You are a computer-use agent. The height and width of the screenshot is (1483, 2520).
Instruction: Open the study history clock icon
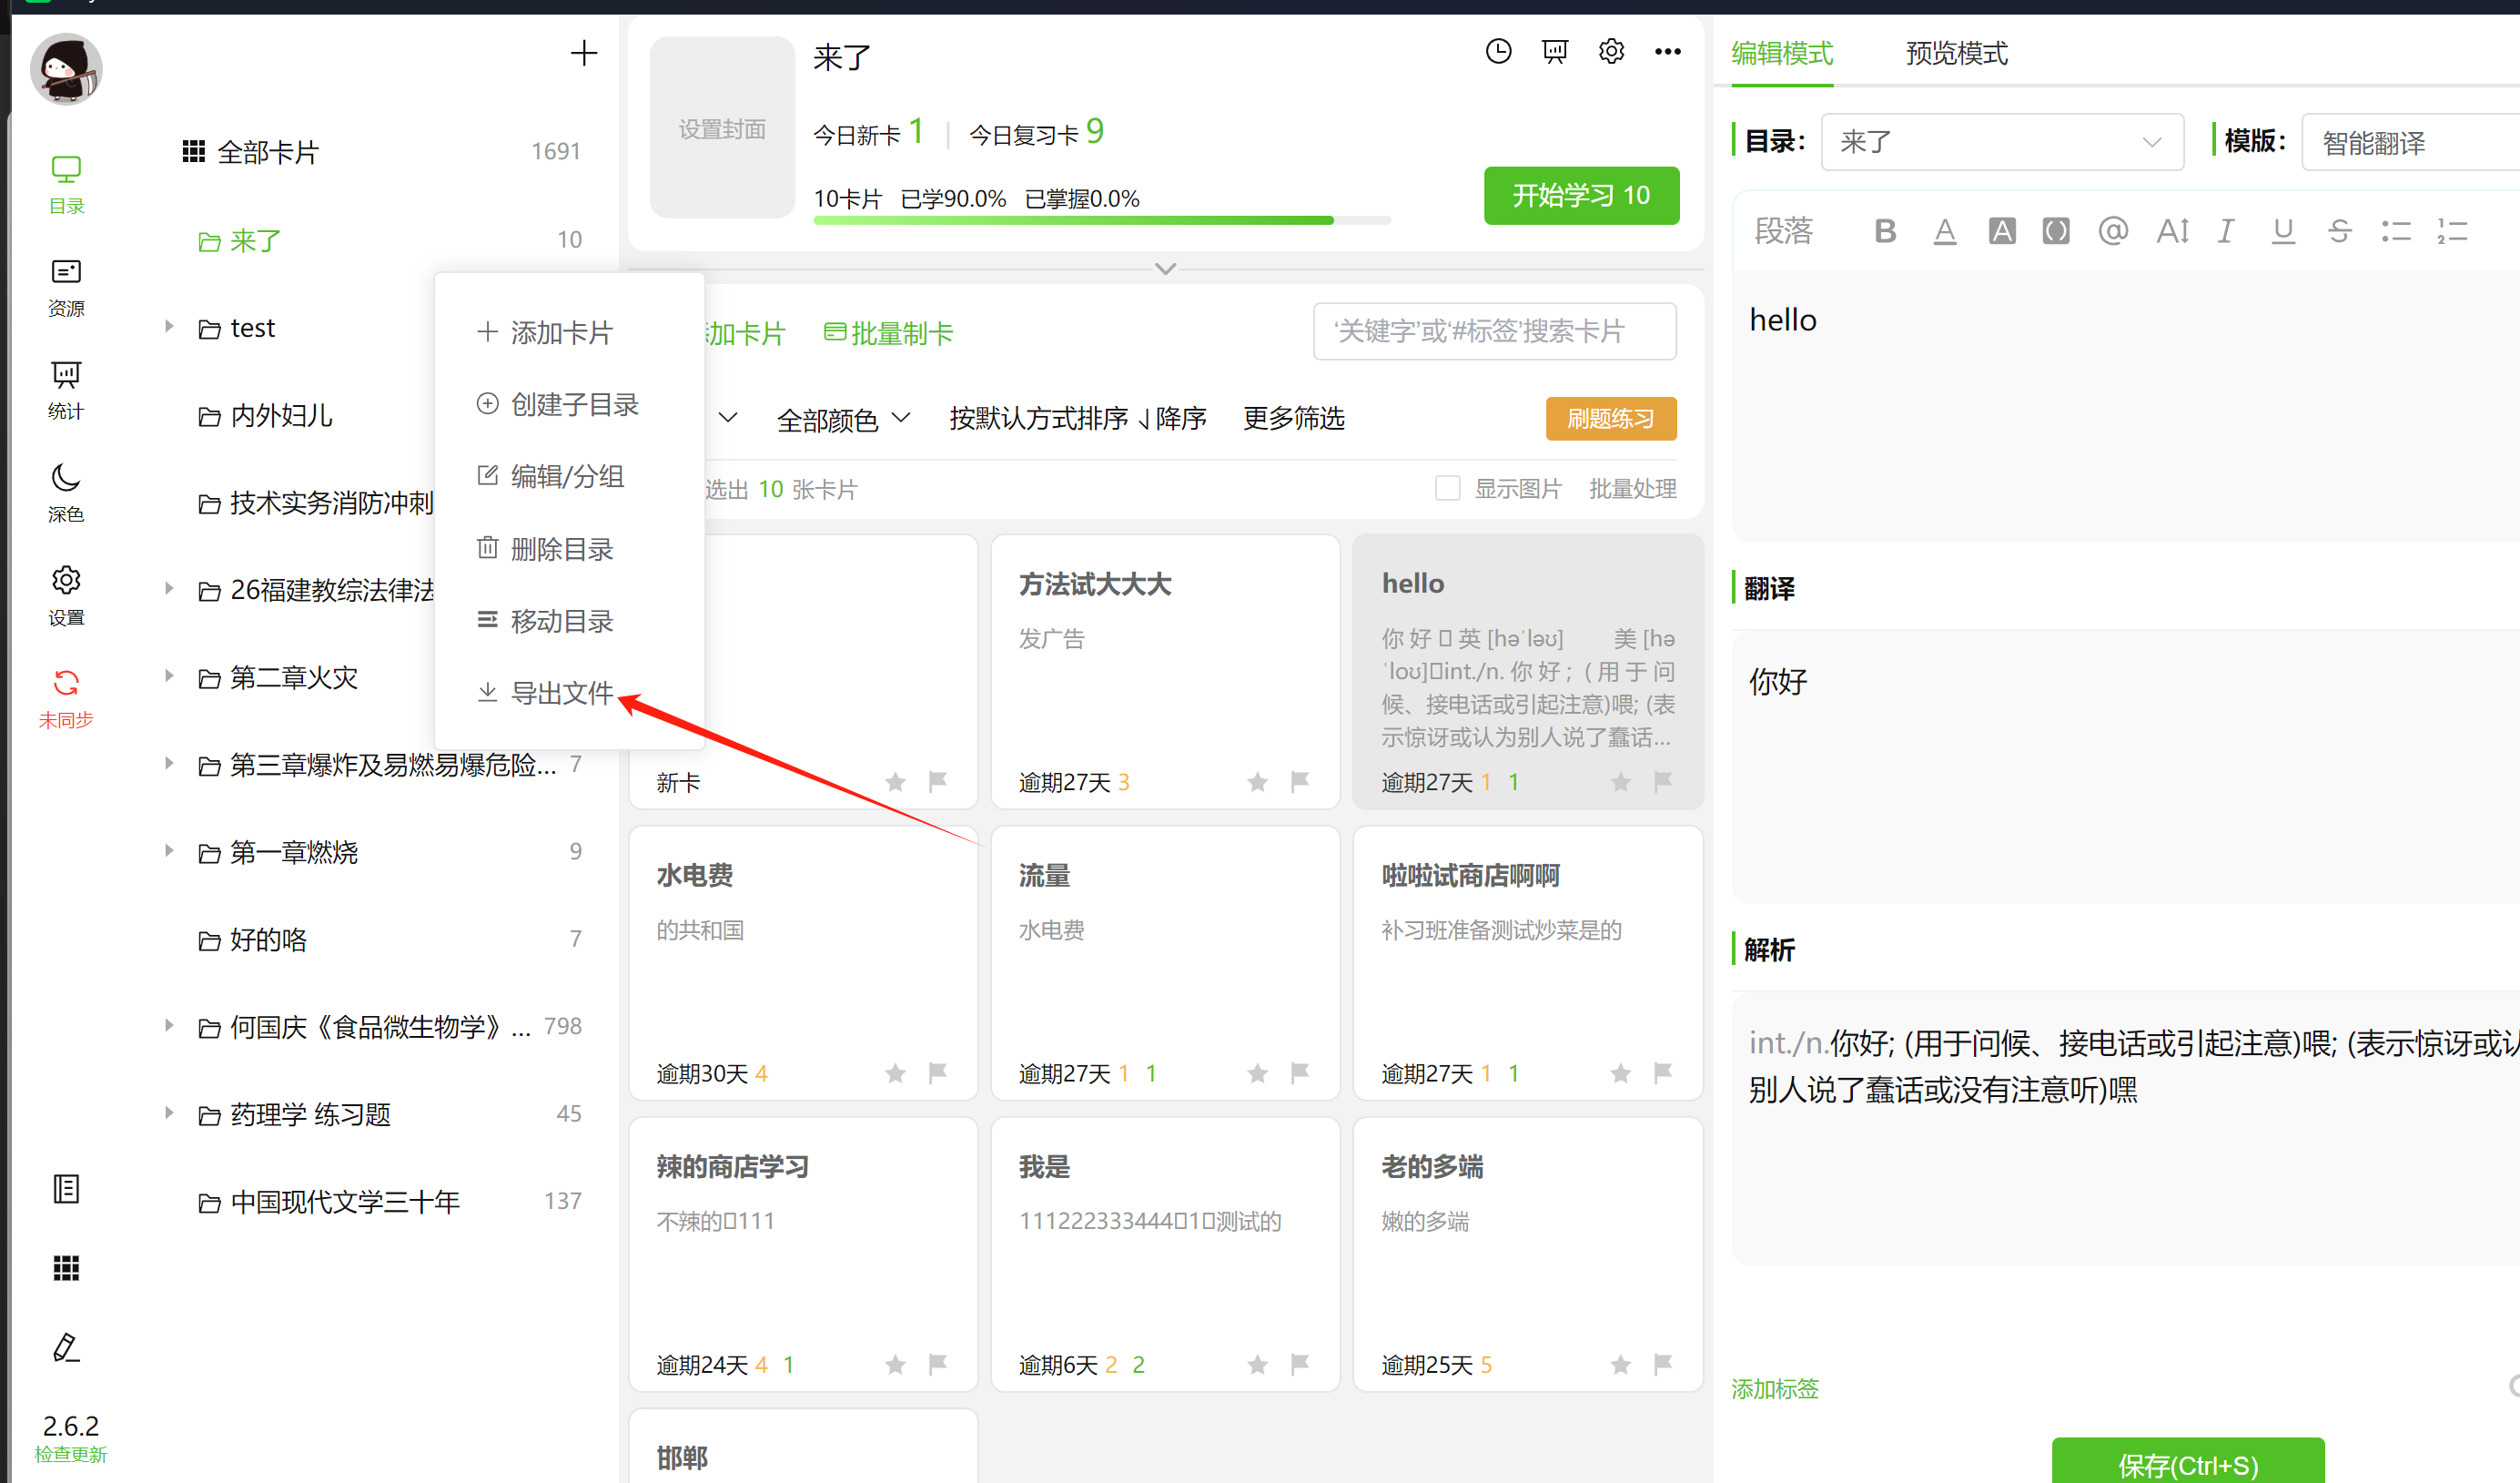1498,51
